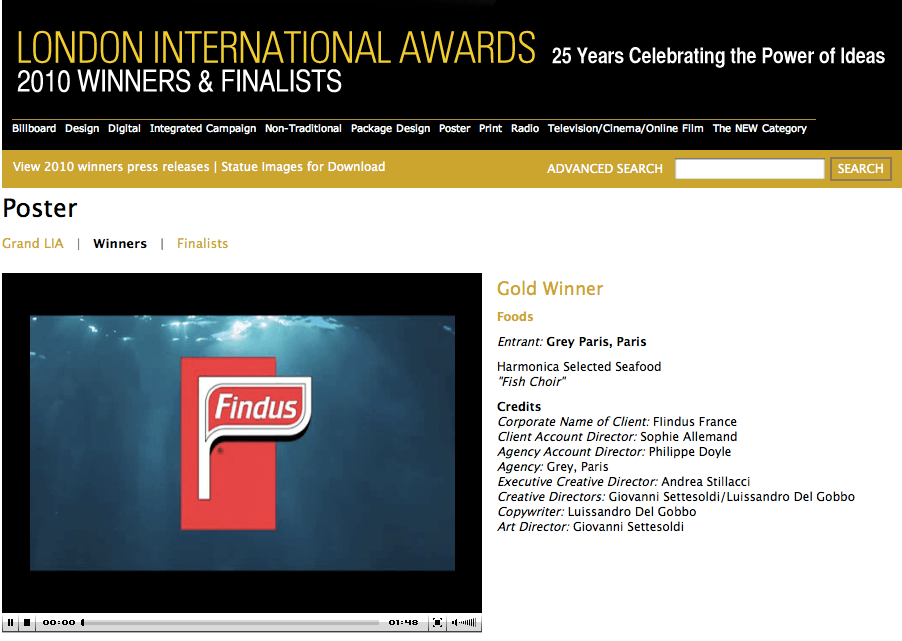Click the Art Director Giovanni Settesoldi line
Viewport: 902px width, 641px height.
590,526
